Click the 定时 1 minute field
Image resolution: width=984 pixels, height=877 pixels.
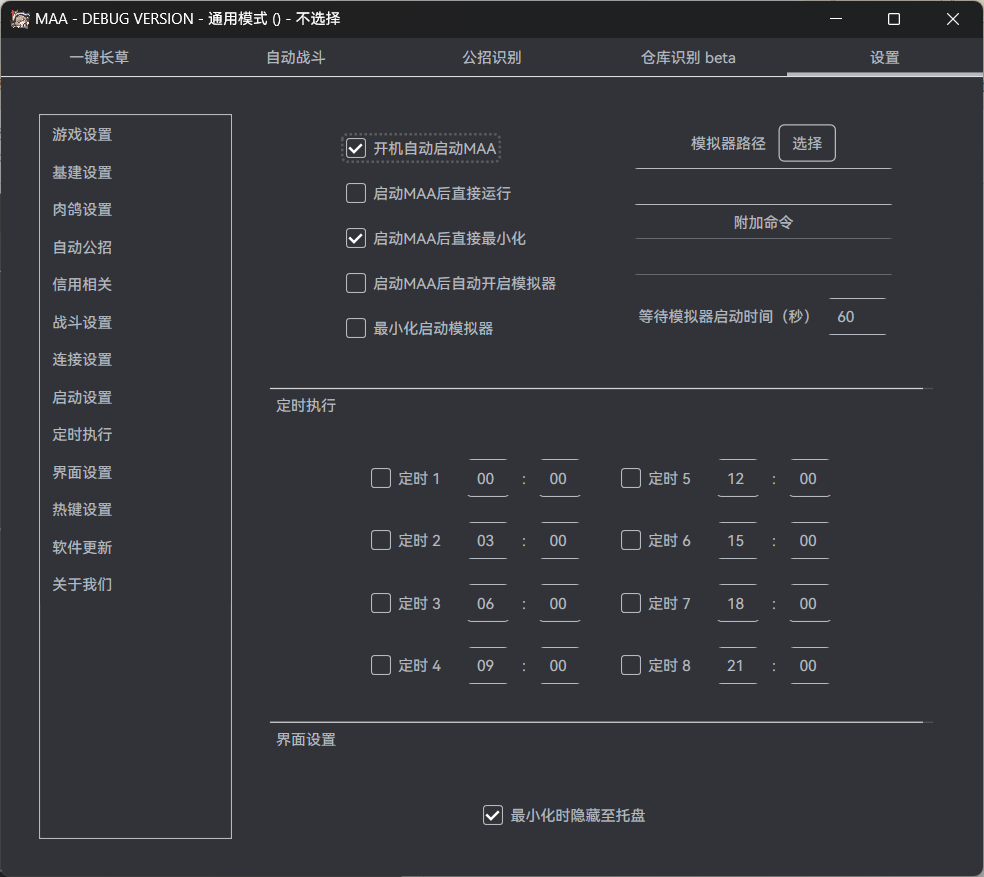[560, 478]
